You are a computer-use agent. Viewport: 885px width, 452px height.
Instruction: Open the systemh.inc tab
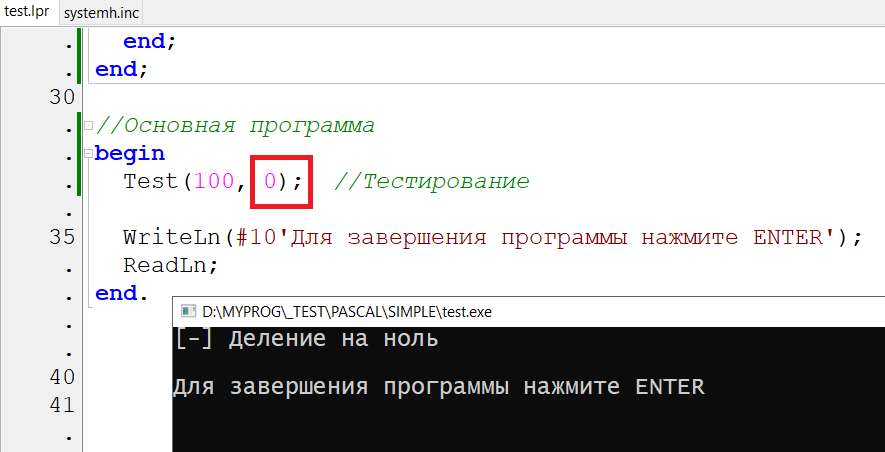pyautogui.click(x=101, y=13)
